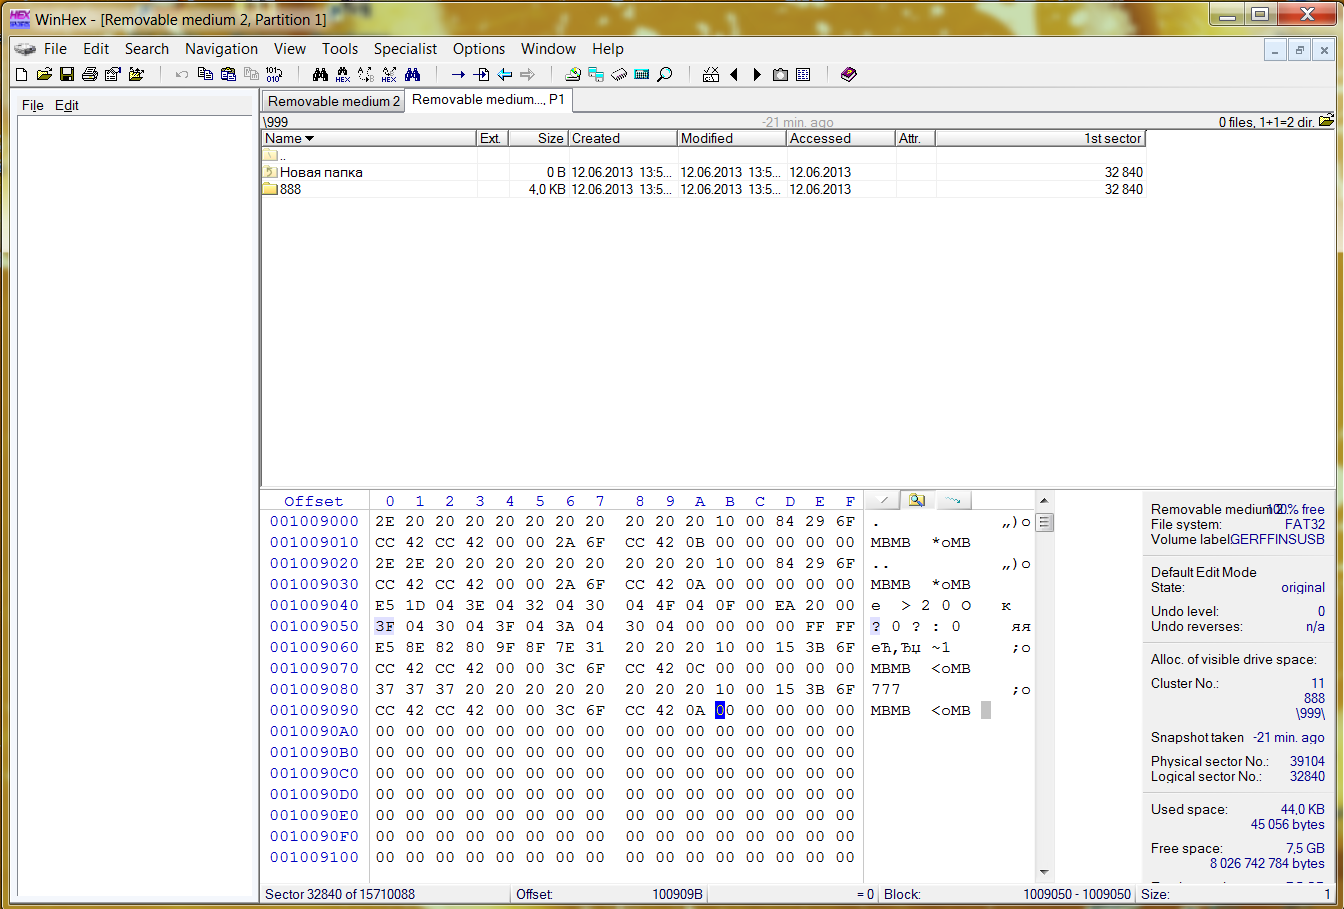Click the Continue Search binoculars icon
Screen dimensions: 1344x909
click(x=412, y=74)
